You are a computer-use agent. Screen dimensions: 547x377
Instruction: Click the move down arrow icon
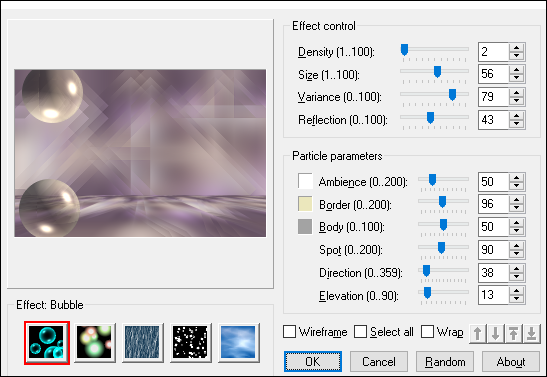[x=495, y=333]
